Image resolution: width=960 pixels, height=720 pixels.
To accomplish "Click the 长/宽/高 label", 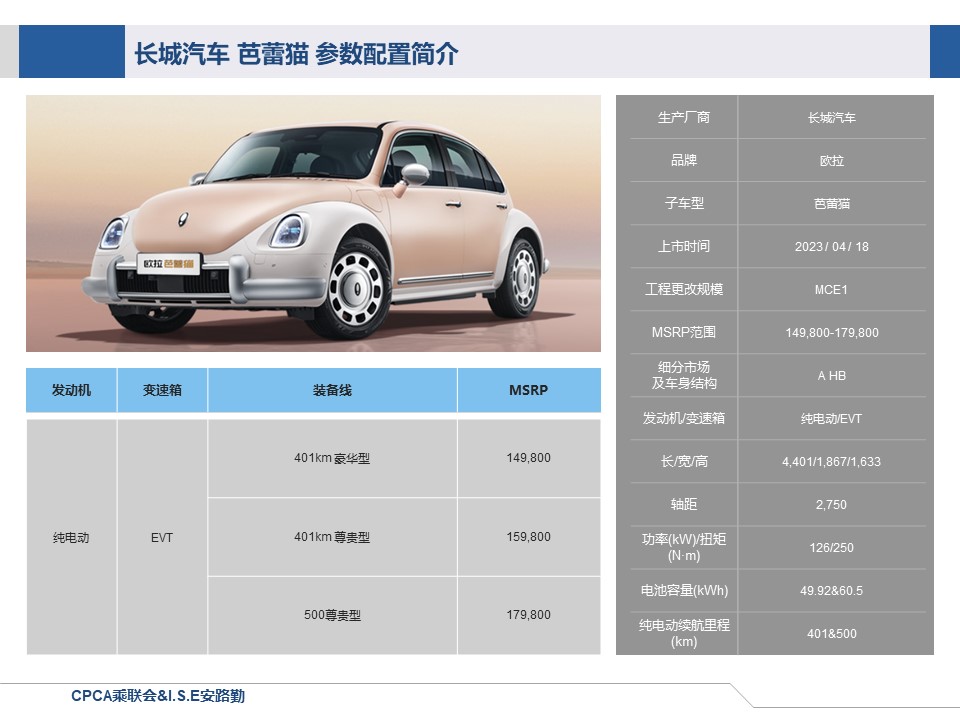I will coord(684,461).
